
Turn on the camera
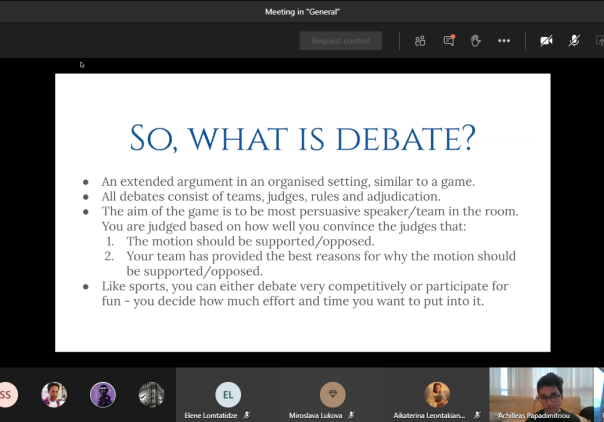pyautogui.click(x=546, y=41)
